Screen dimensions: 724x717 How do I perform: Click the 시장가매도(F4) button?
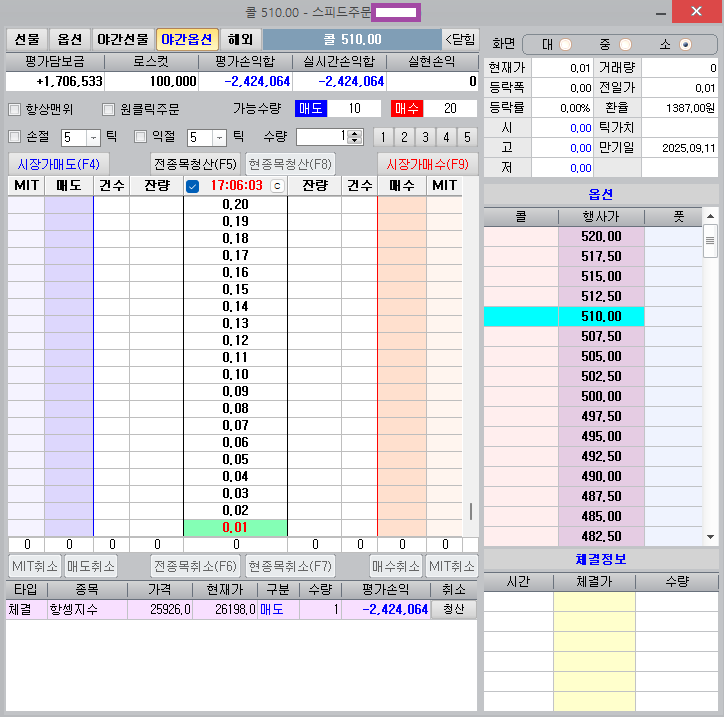[x=59, y=164]
